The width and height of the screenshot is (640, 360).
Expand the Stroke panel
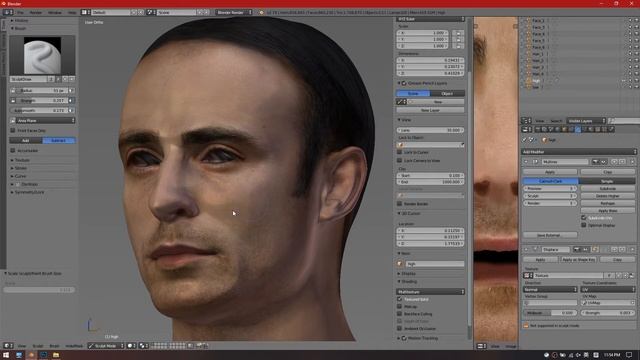21,168
